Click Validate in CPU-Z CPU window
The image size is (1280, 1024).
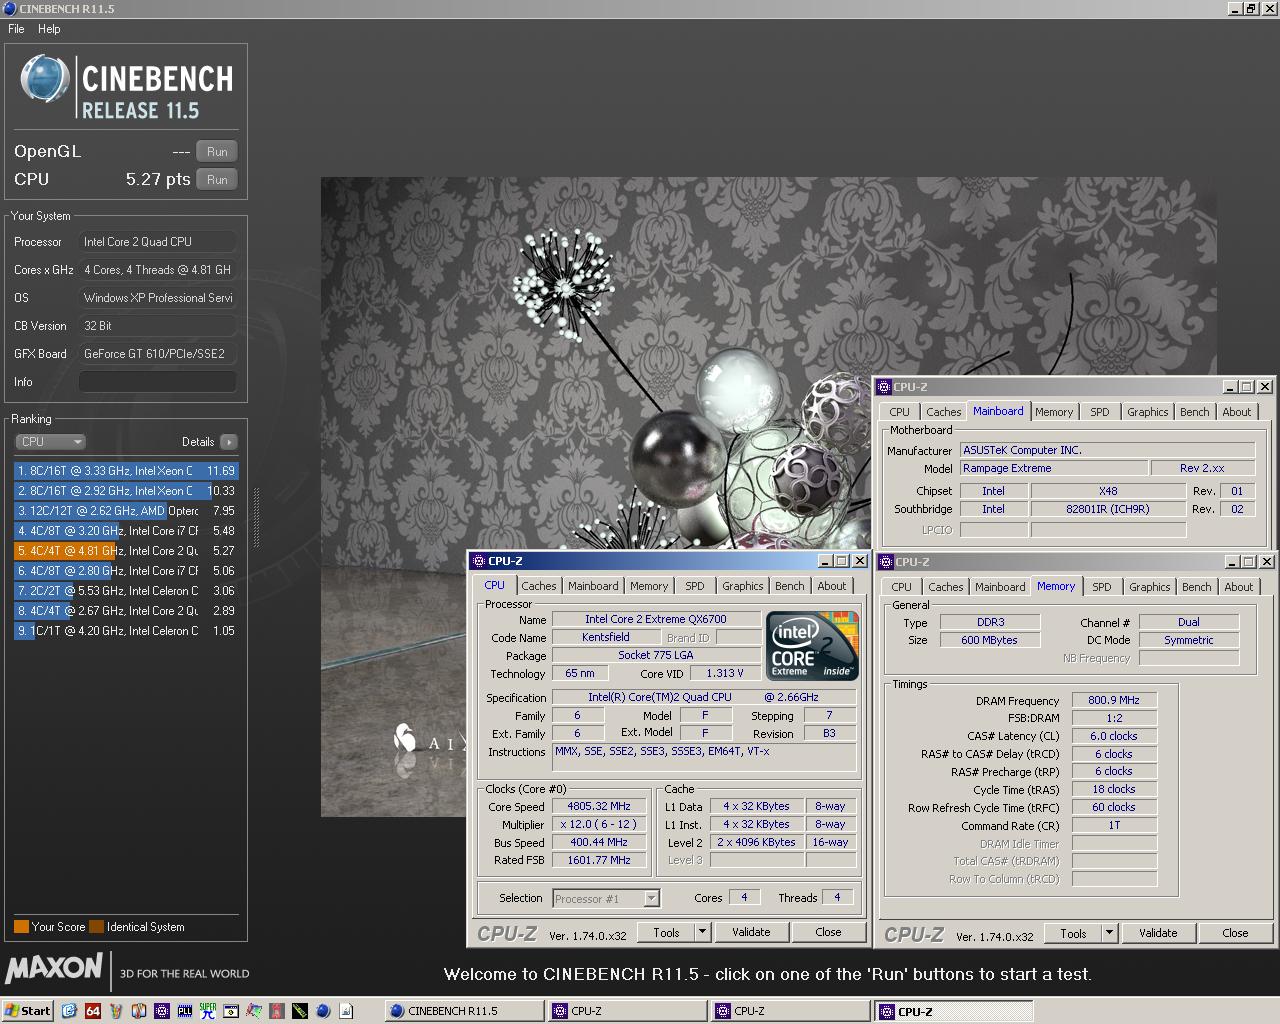tap(751, 933)
